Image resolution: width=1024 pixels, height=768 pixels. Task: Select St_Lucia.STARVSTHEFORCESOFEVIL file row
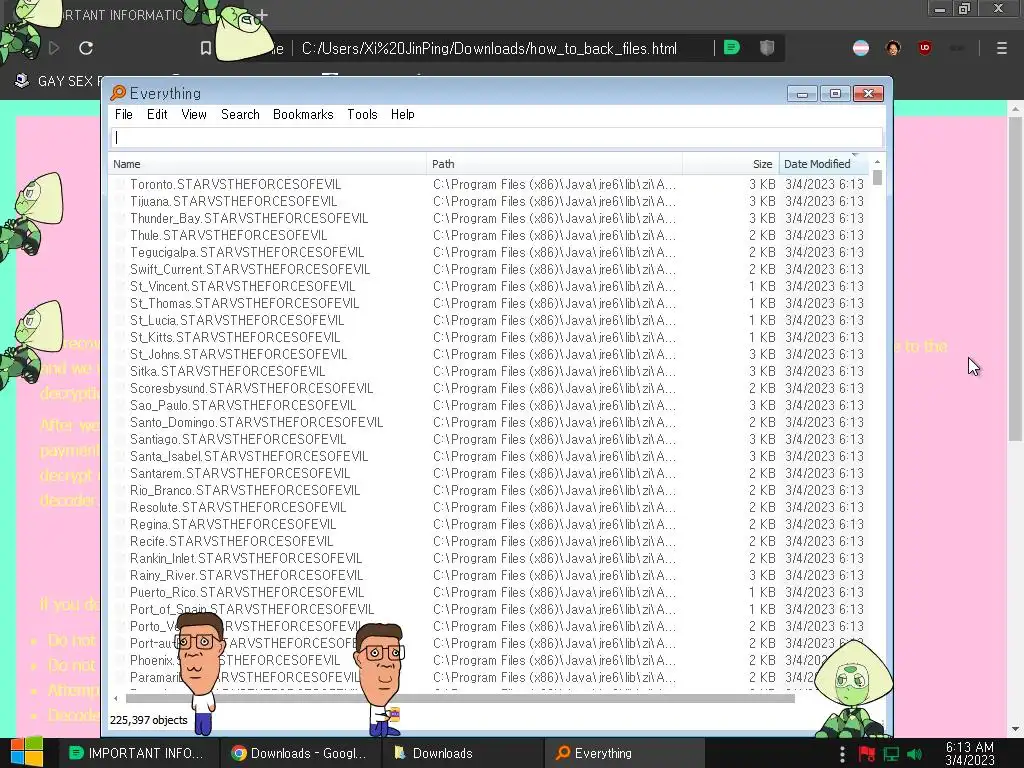[490, 320]
